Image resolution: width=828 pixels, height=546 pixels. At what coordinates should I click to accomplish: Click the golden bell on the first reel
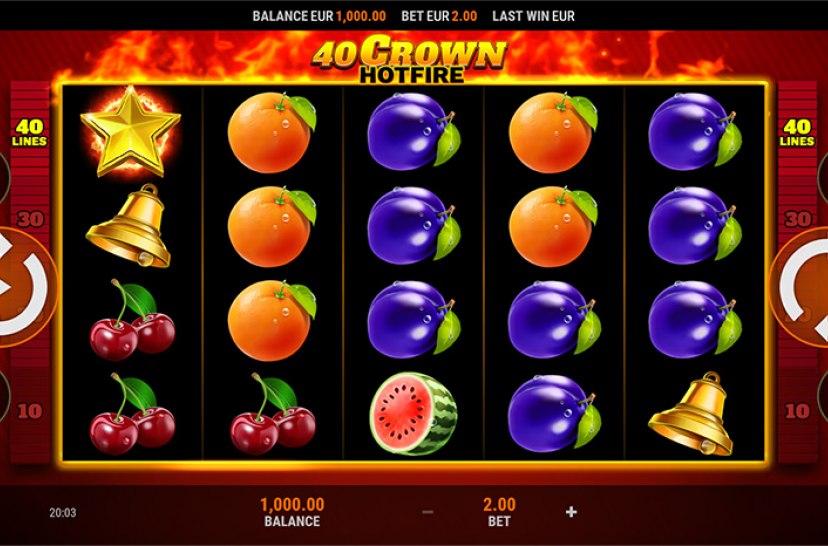129,225
